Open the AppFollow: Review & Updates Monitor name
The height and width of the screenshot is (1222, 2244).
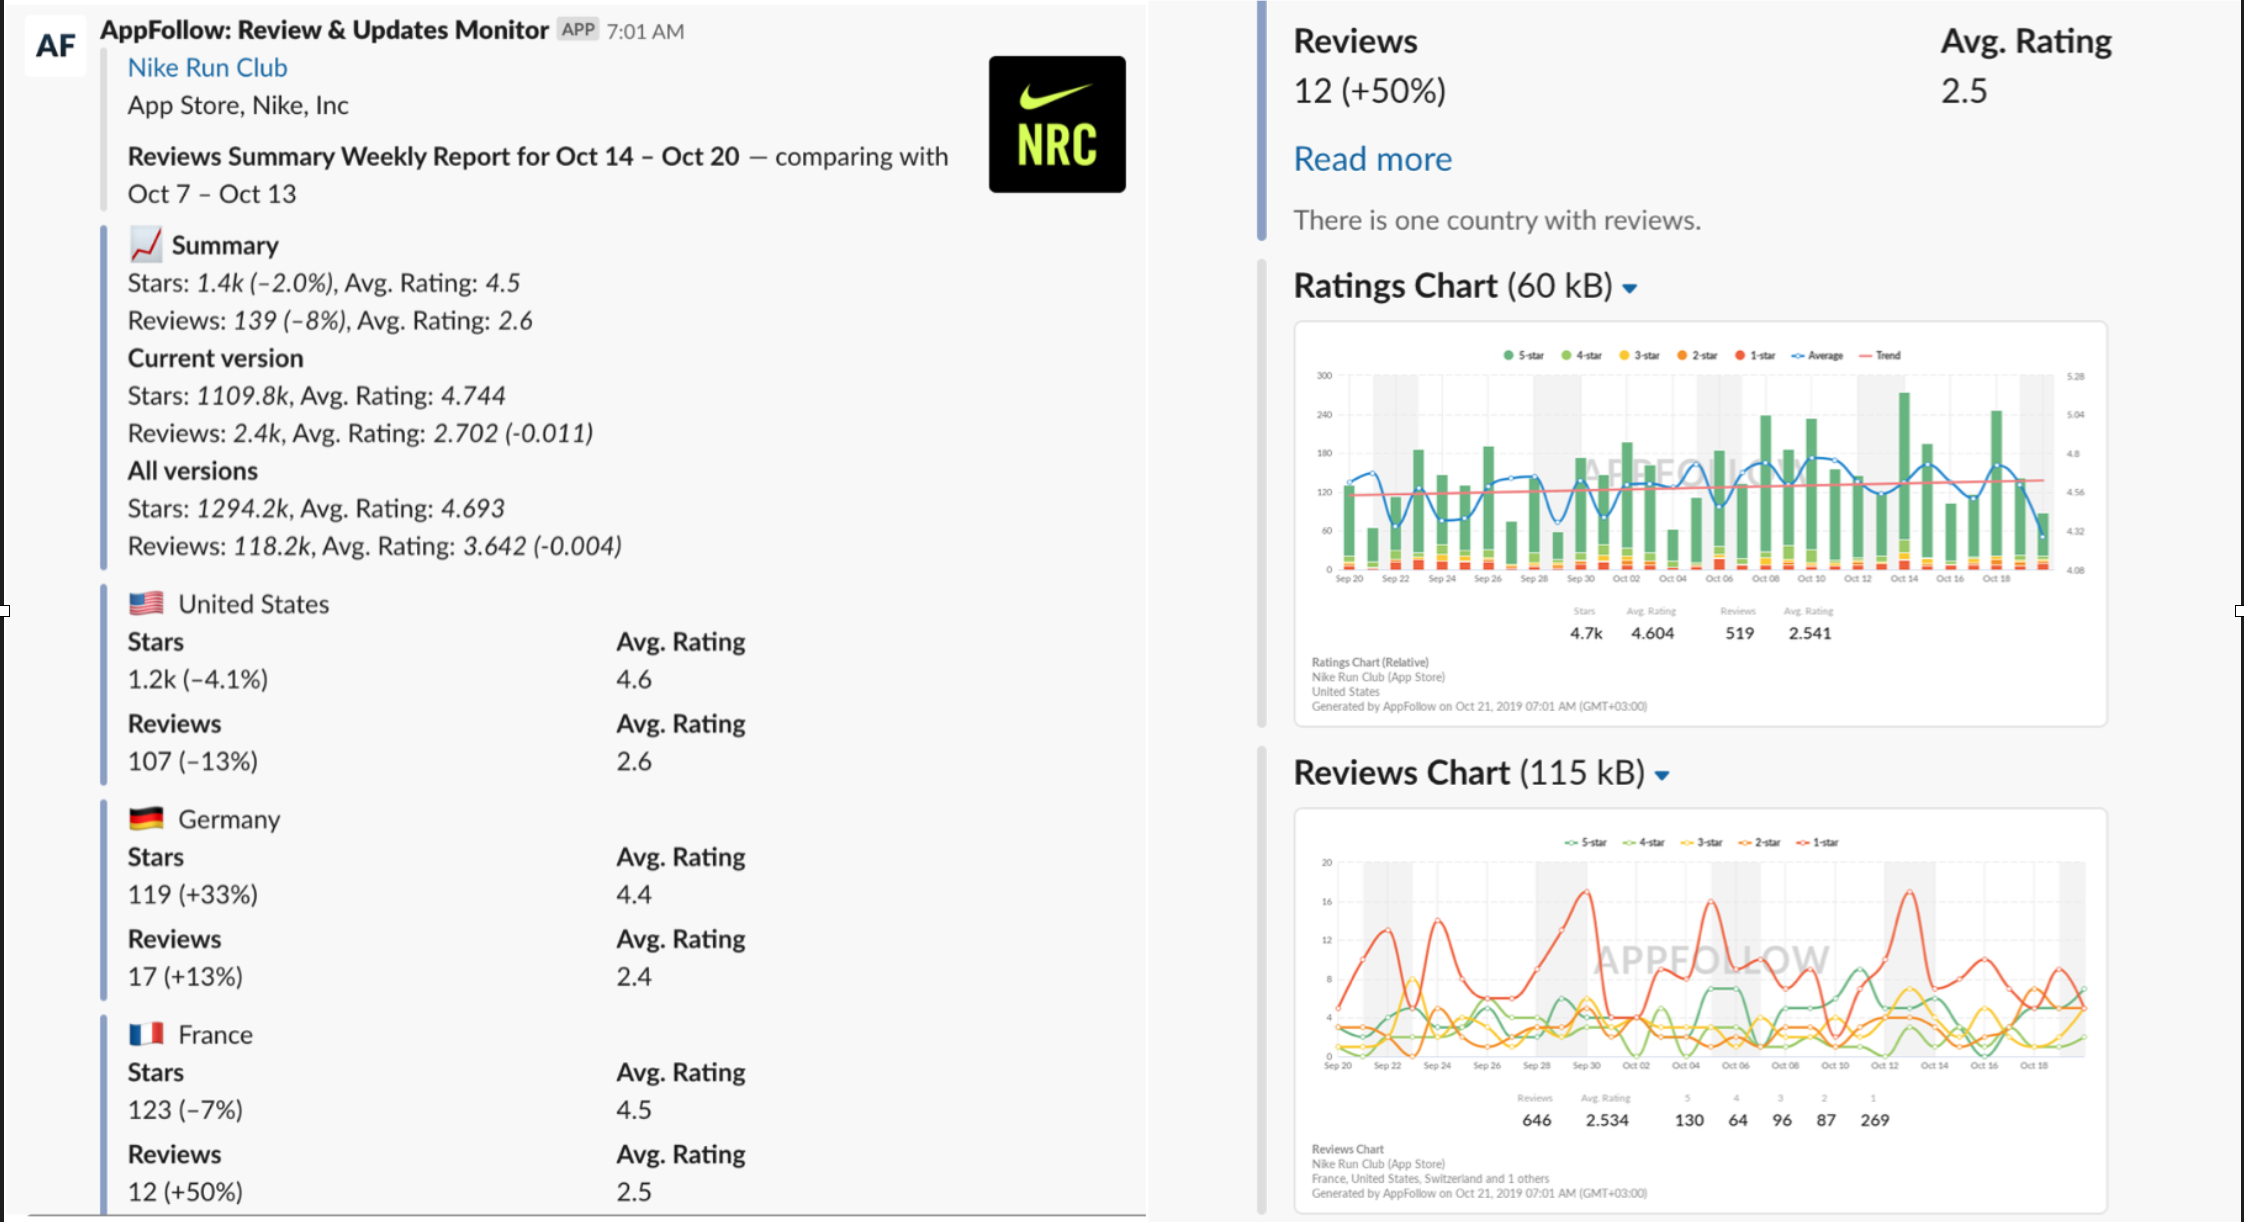point(325,30)
